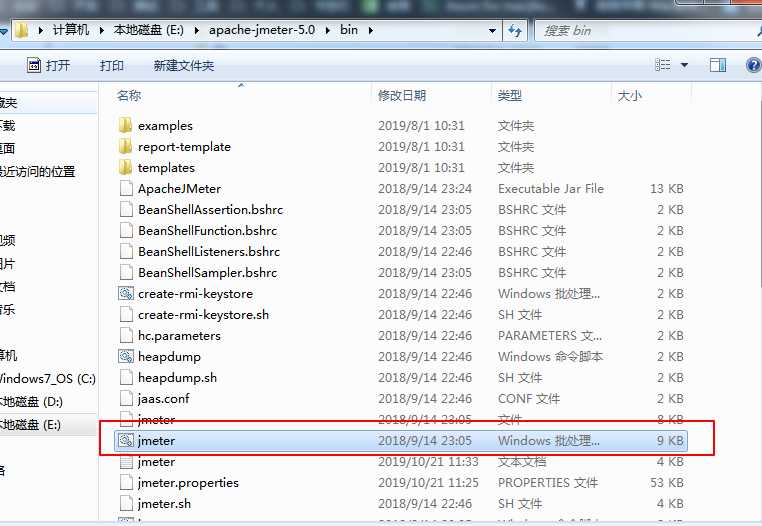762x526 pixels.
Task: Click the 新建文件夹 toolbar button
Action: pyautogui.click(x=184, y=65)
